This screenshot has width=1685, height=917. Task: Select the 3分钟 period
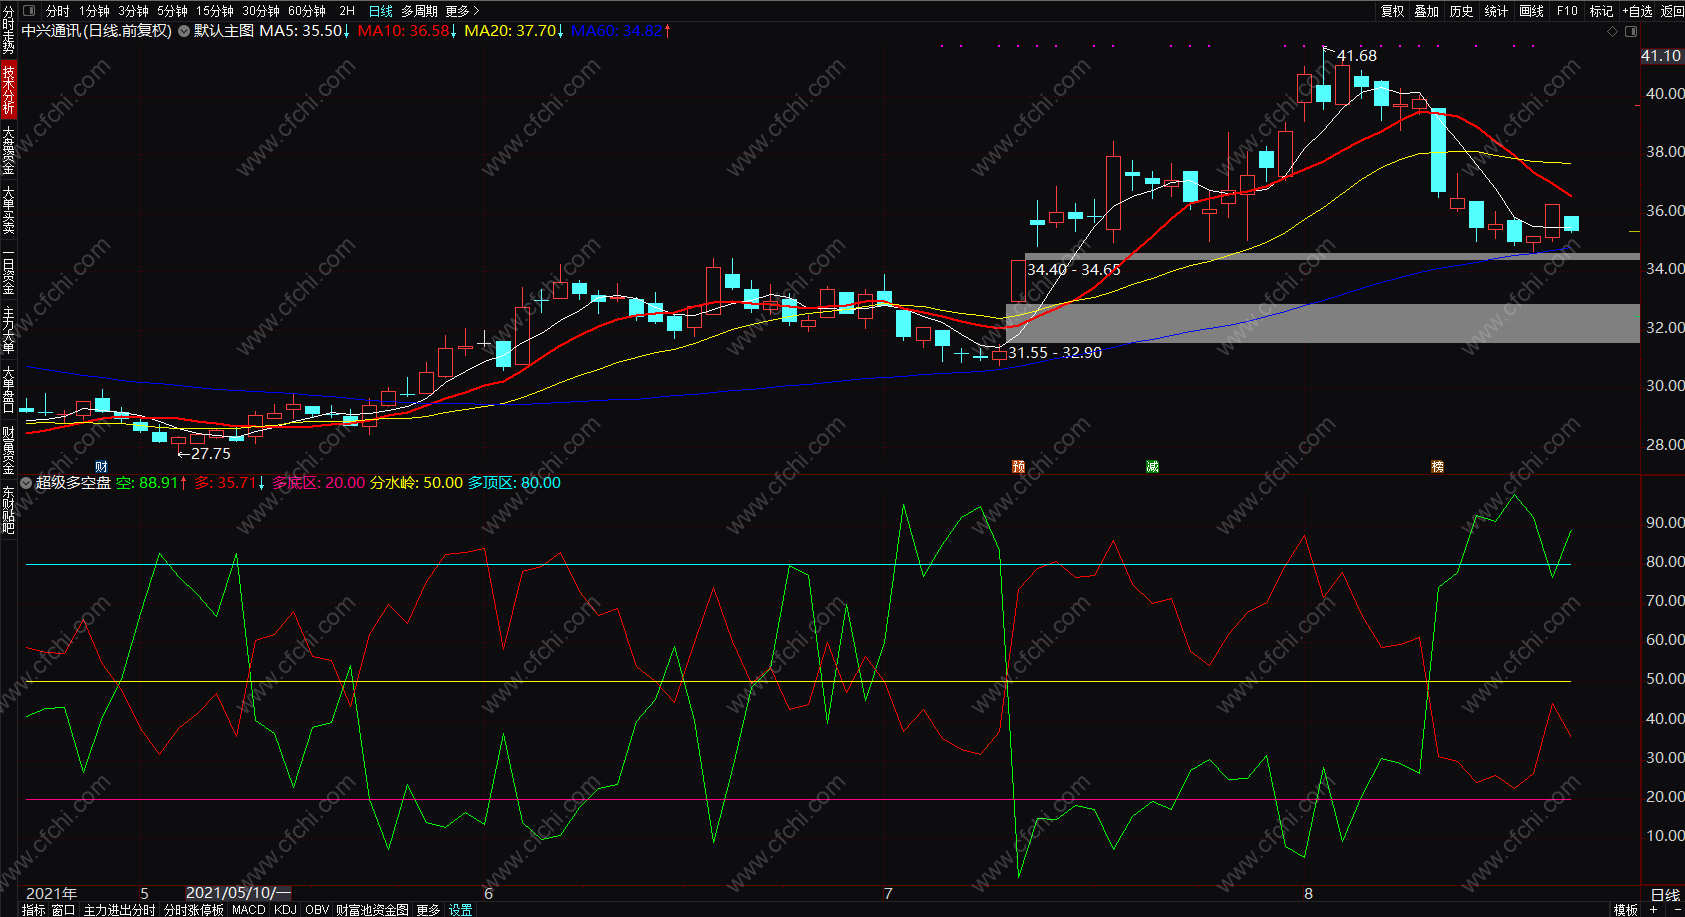pos(133,11)
